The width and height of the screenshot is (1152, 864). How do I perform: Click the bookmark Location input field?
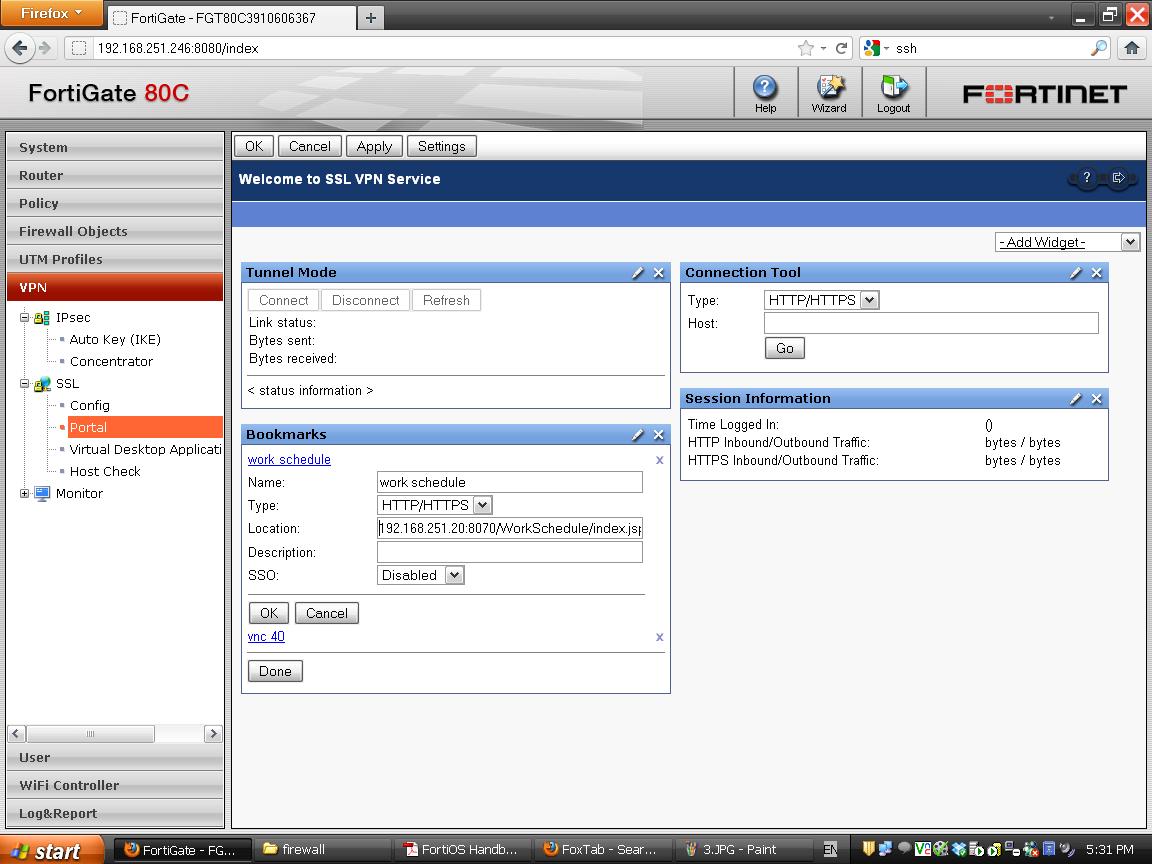pos(510,528)
